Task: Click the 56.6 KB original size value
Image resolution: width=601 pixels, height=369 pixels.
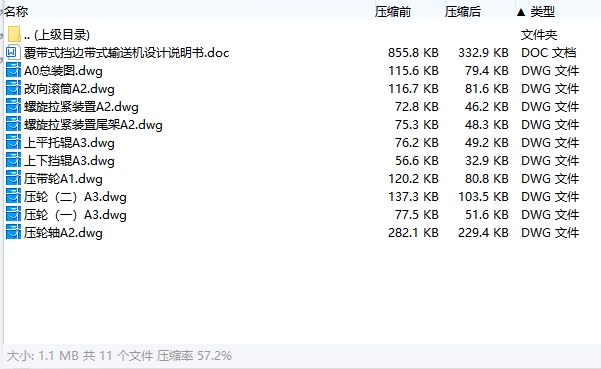Action: click(417, 161)
